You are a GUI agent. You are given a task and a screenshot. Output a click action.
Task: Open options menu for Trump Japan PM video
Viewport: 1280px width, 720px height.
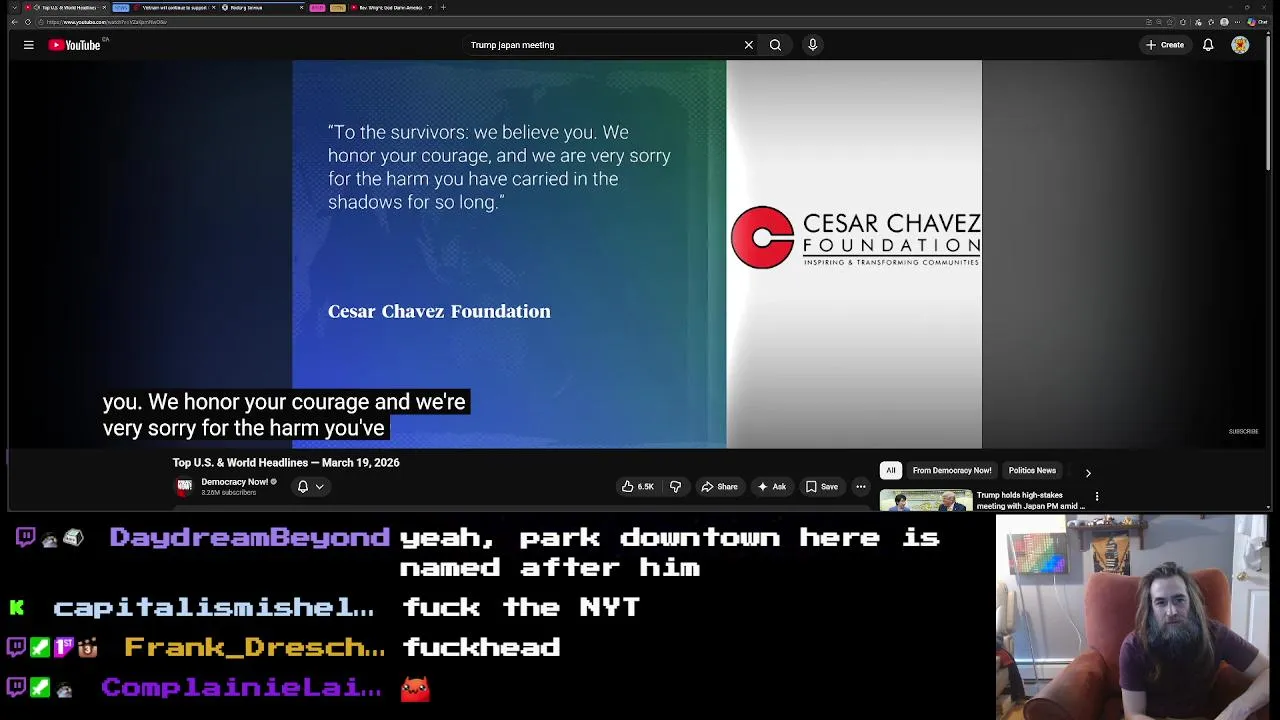(1097, 496)
